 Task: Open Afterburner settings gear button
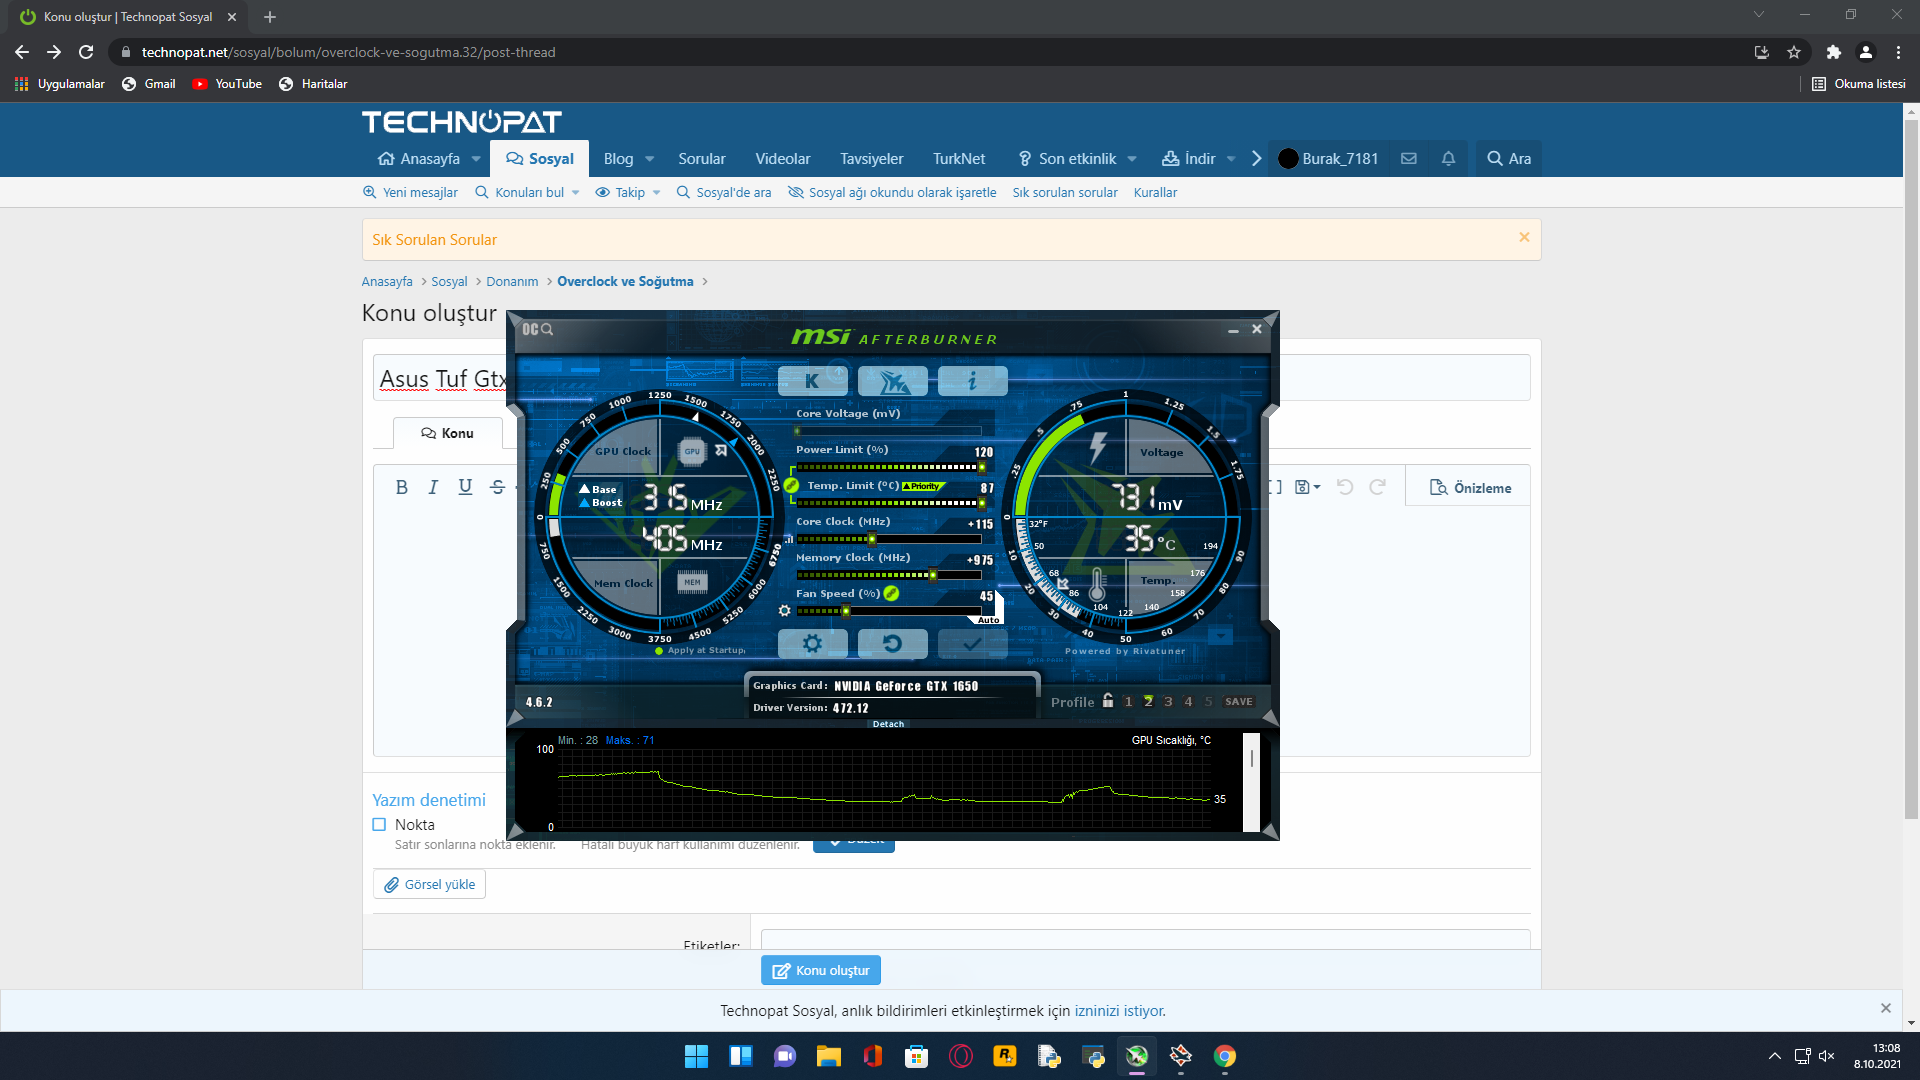[x=812, y=644]
